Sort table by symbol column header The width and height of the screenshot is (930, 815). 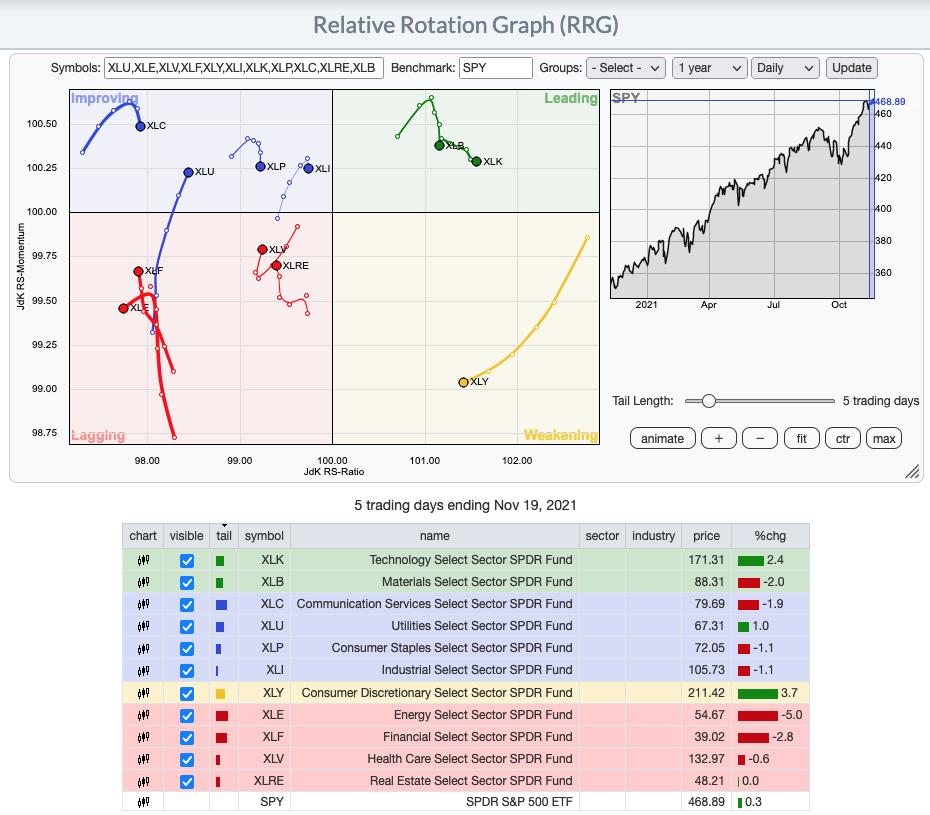click(264, 536)
